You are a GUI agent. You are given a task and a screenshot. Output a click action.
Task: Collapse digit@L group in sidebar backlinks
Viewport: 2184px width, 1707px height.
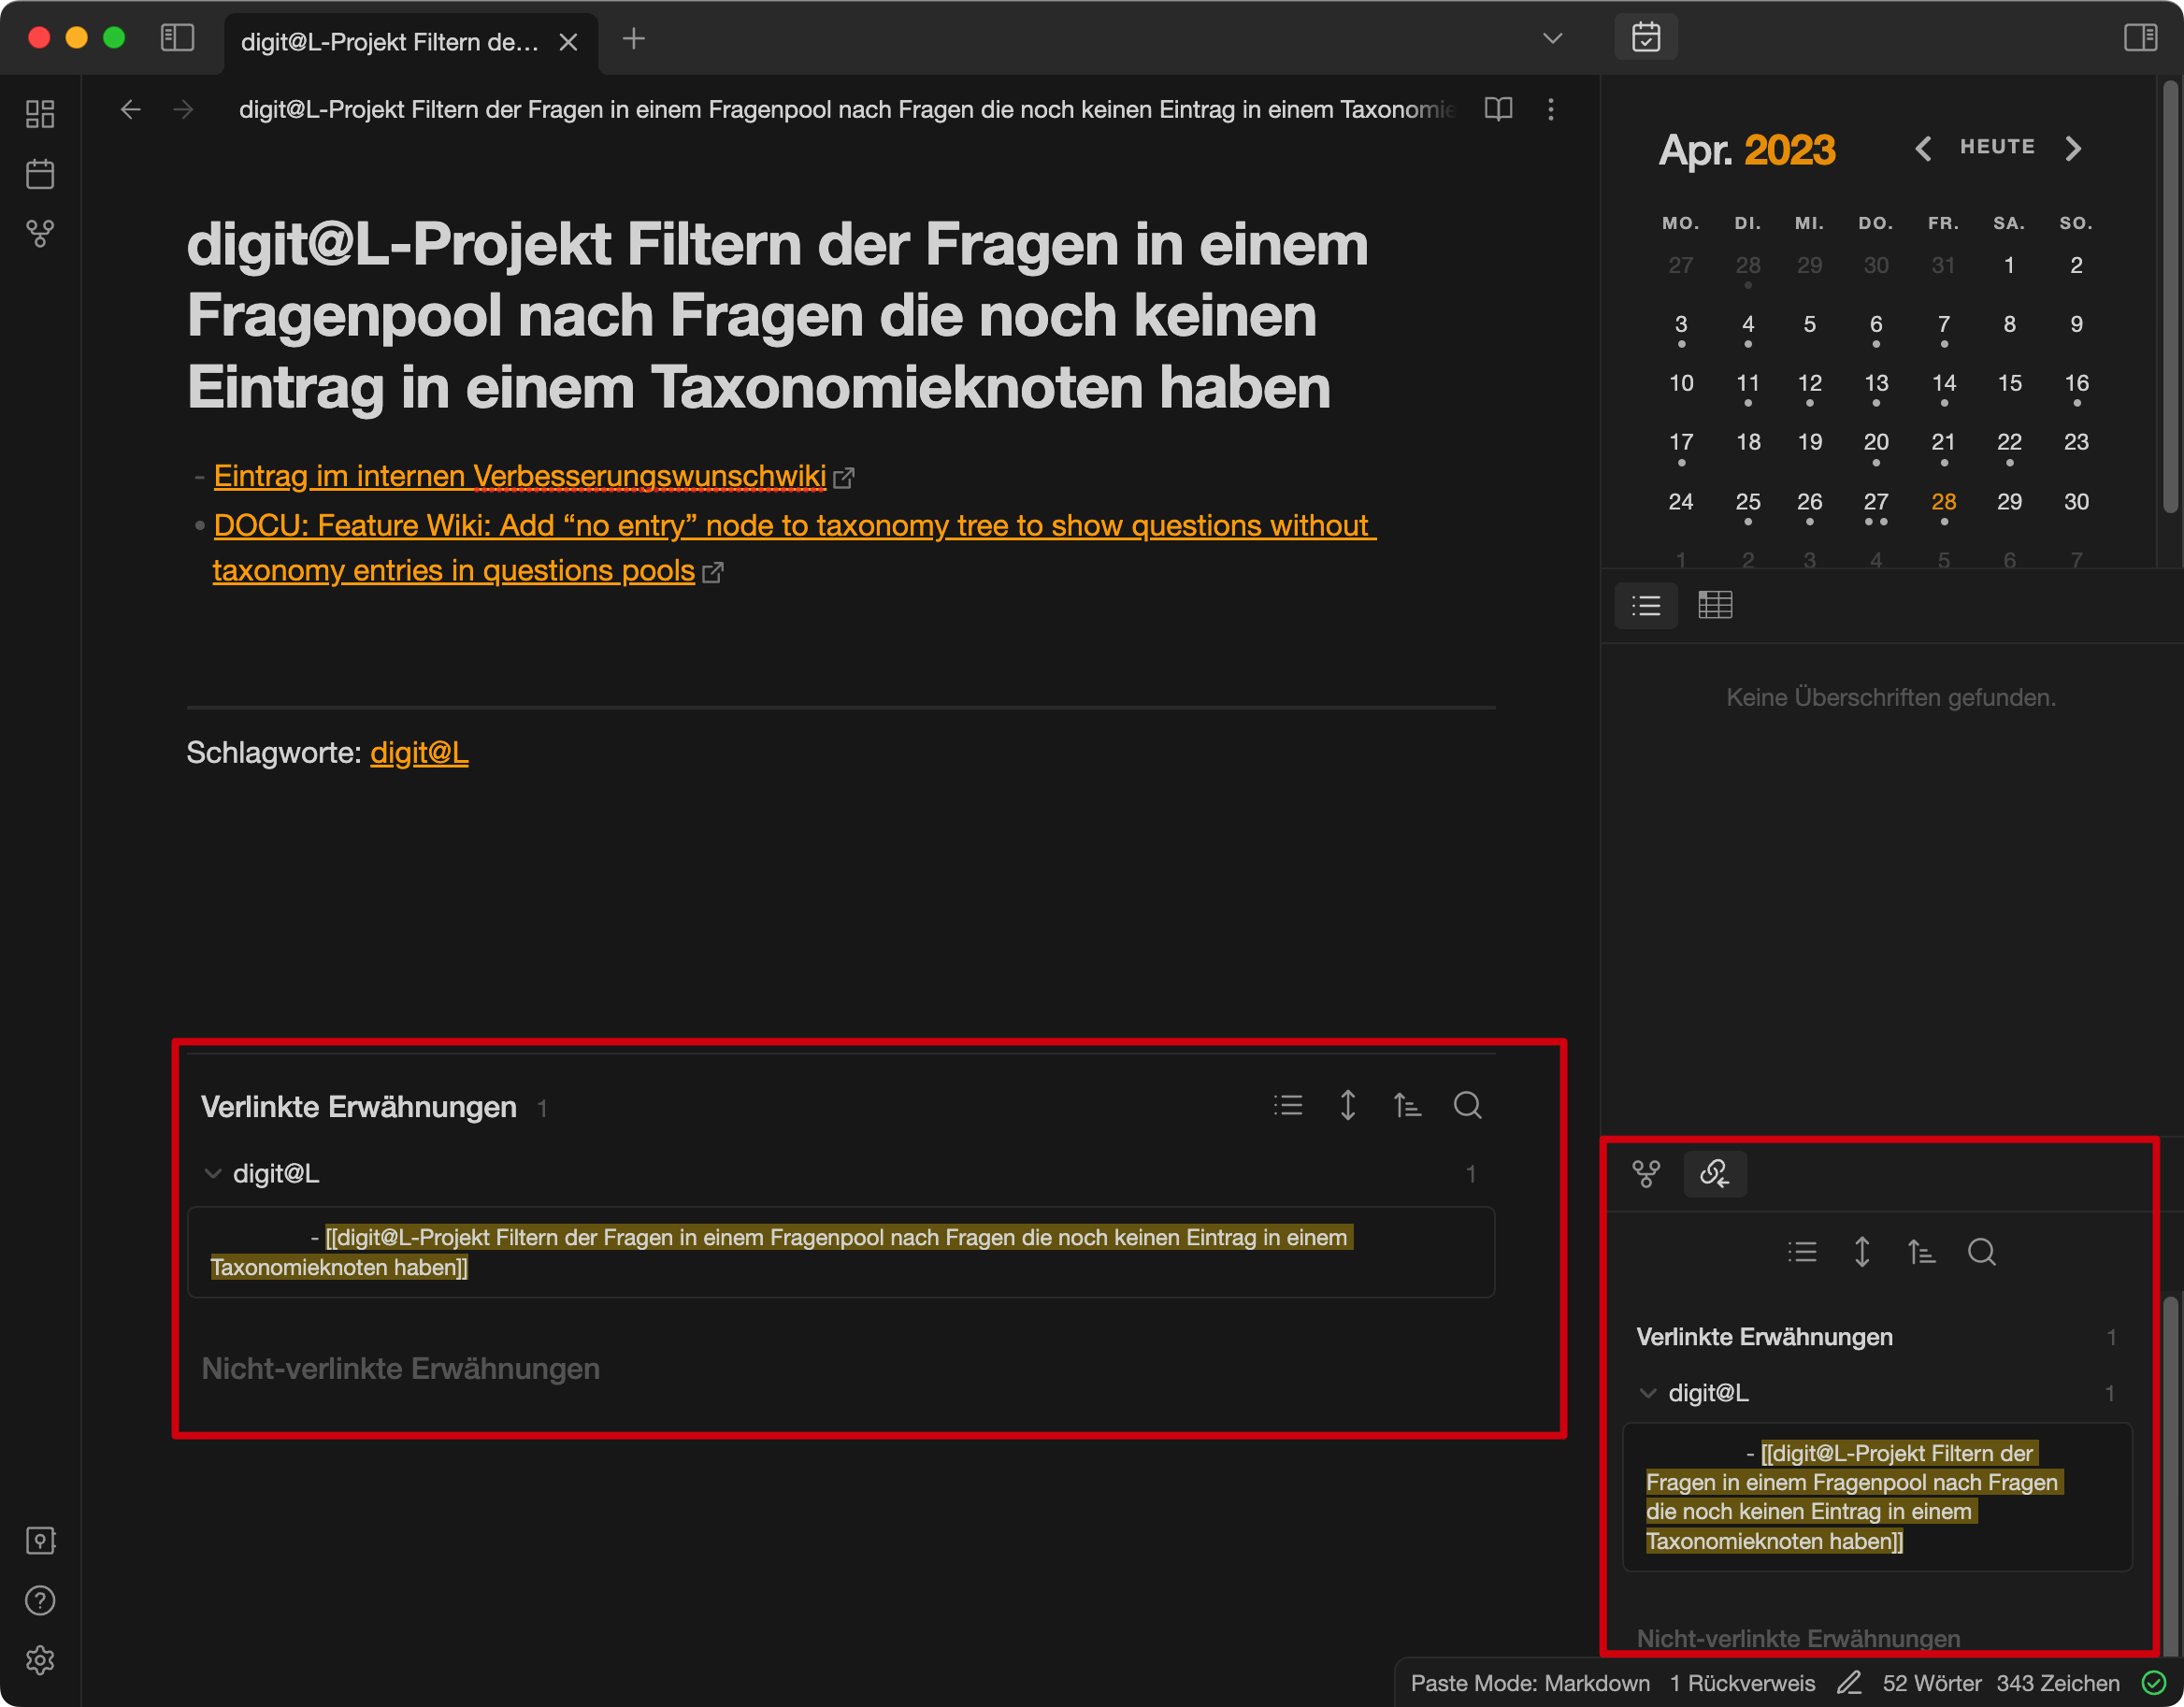(x=1648, y=1393)
